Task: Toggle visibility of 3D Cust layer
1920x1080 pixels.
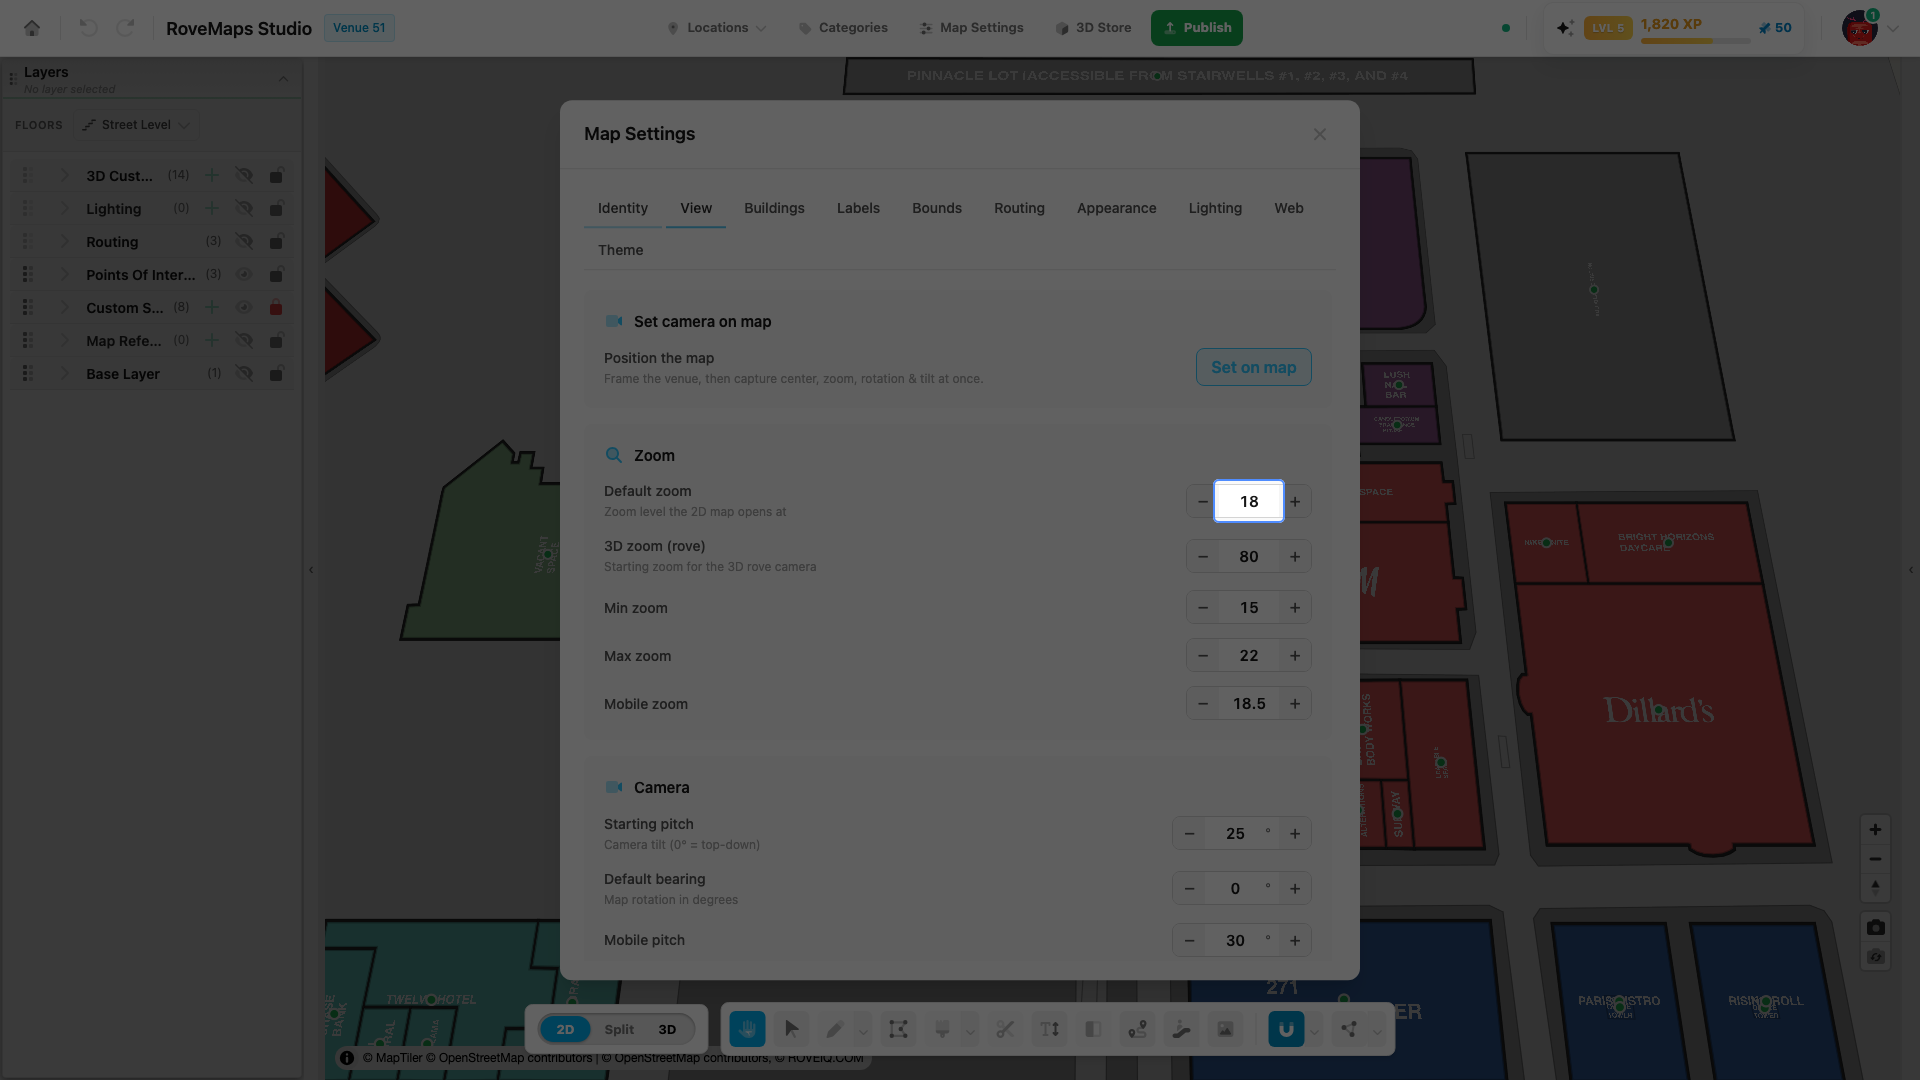Action: pos(244,175)
